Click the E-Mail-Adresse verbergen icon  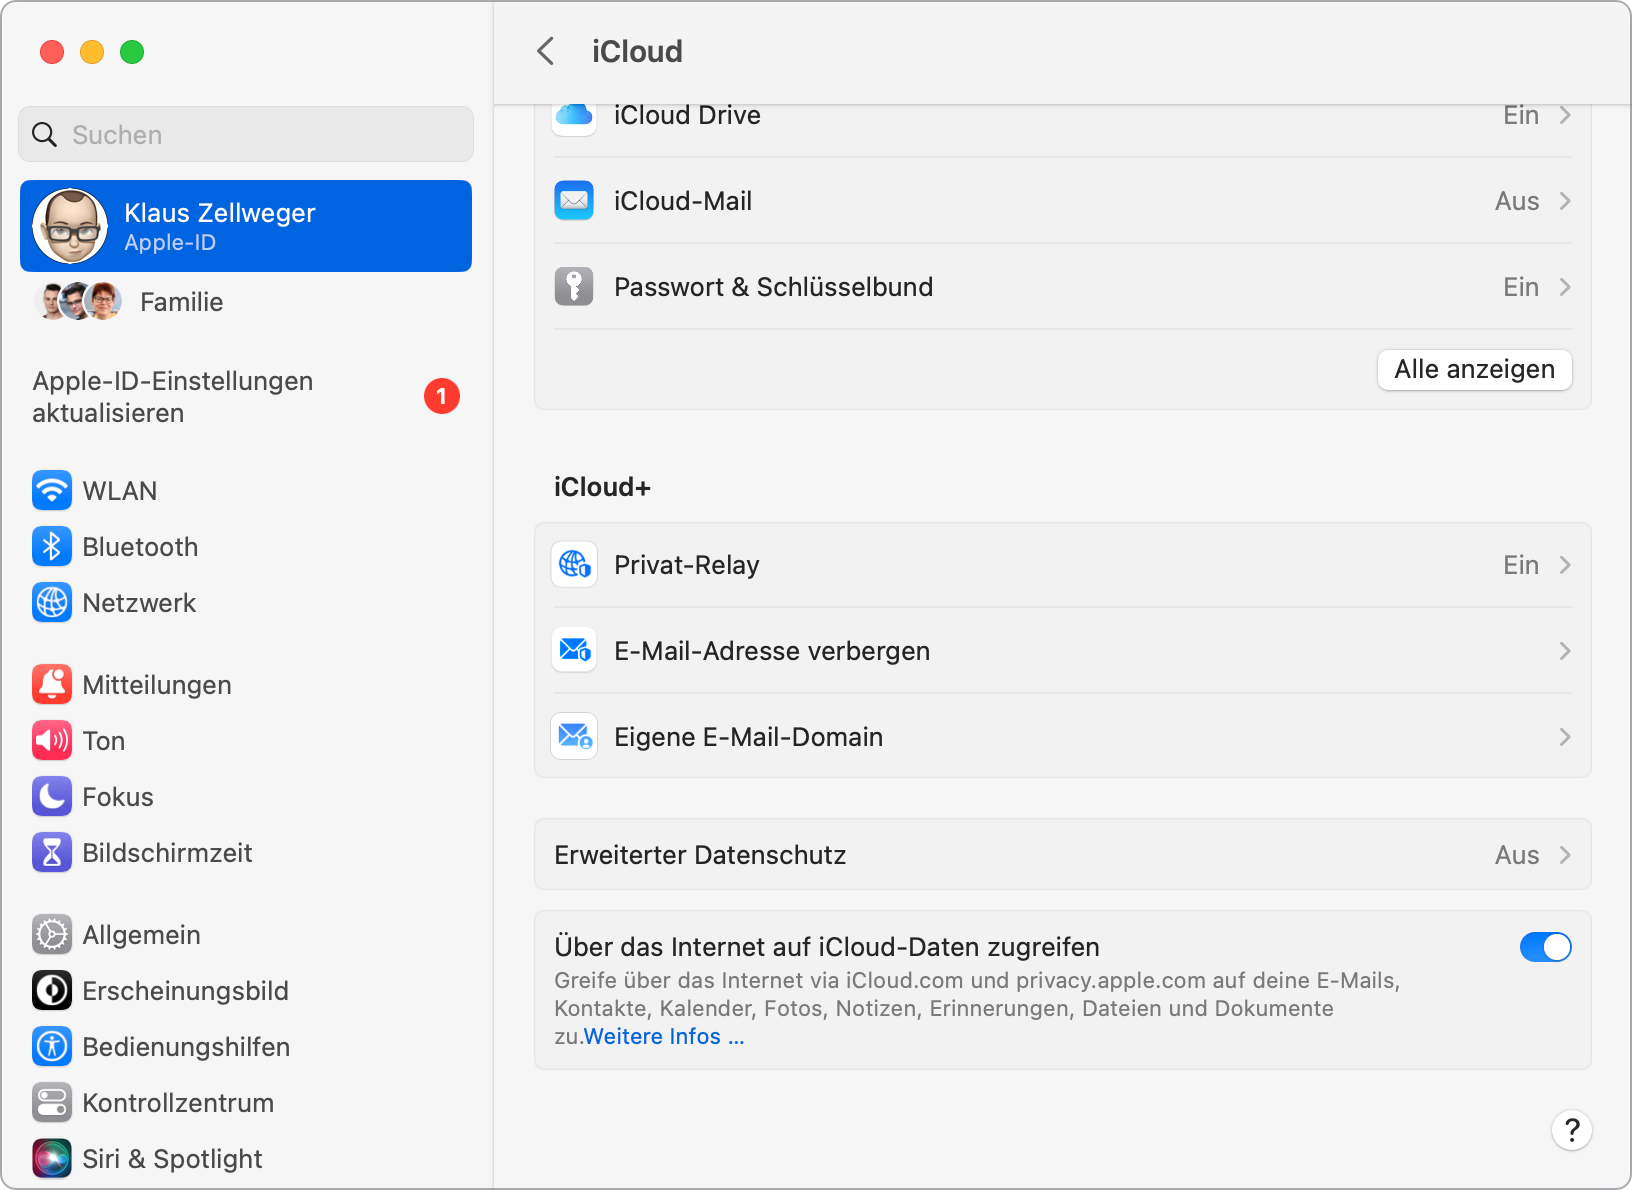574,651
